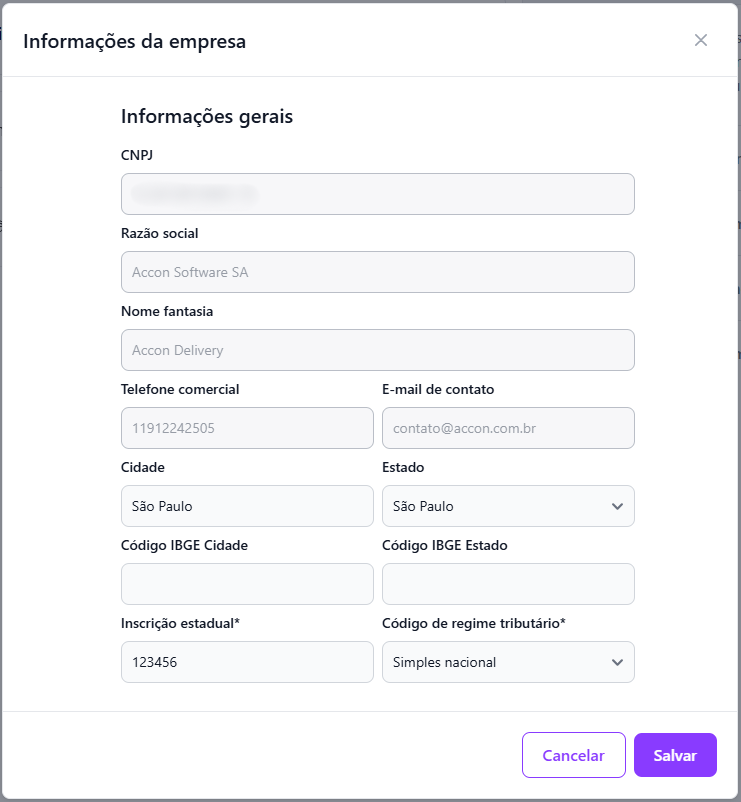
Task: Click the Nome fantasia text box
Action: coord(377,350)
